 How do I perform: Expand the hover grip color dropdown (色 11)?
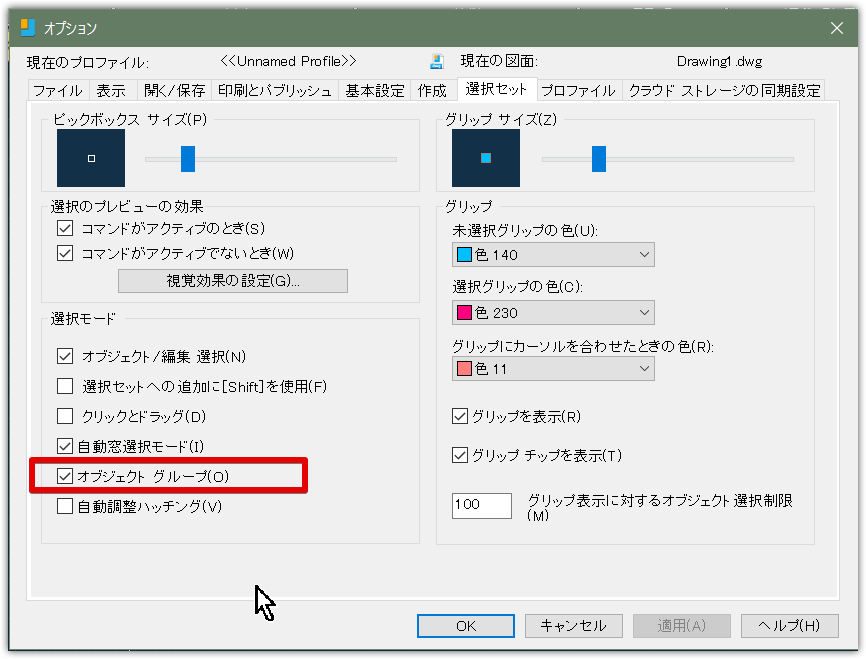553,369
